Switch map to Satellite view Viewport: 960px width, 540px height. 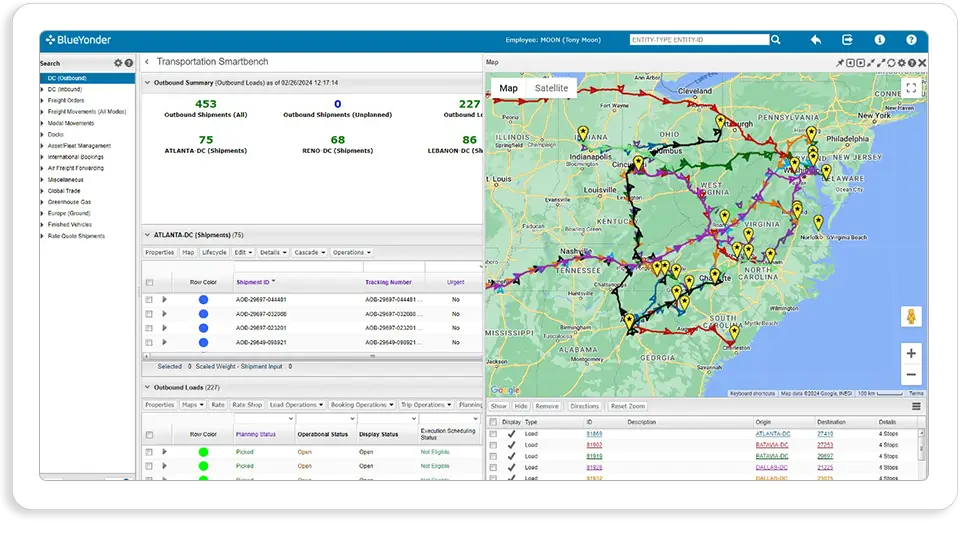551,88
